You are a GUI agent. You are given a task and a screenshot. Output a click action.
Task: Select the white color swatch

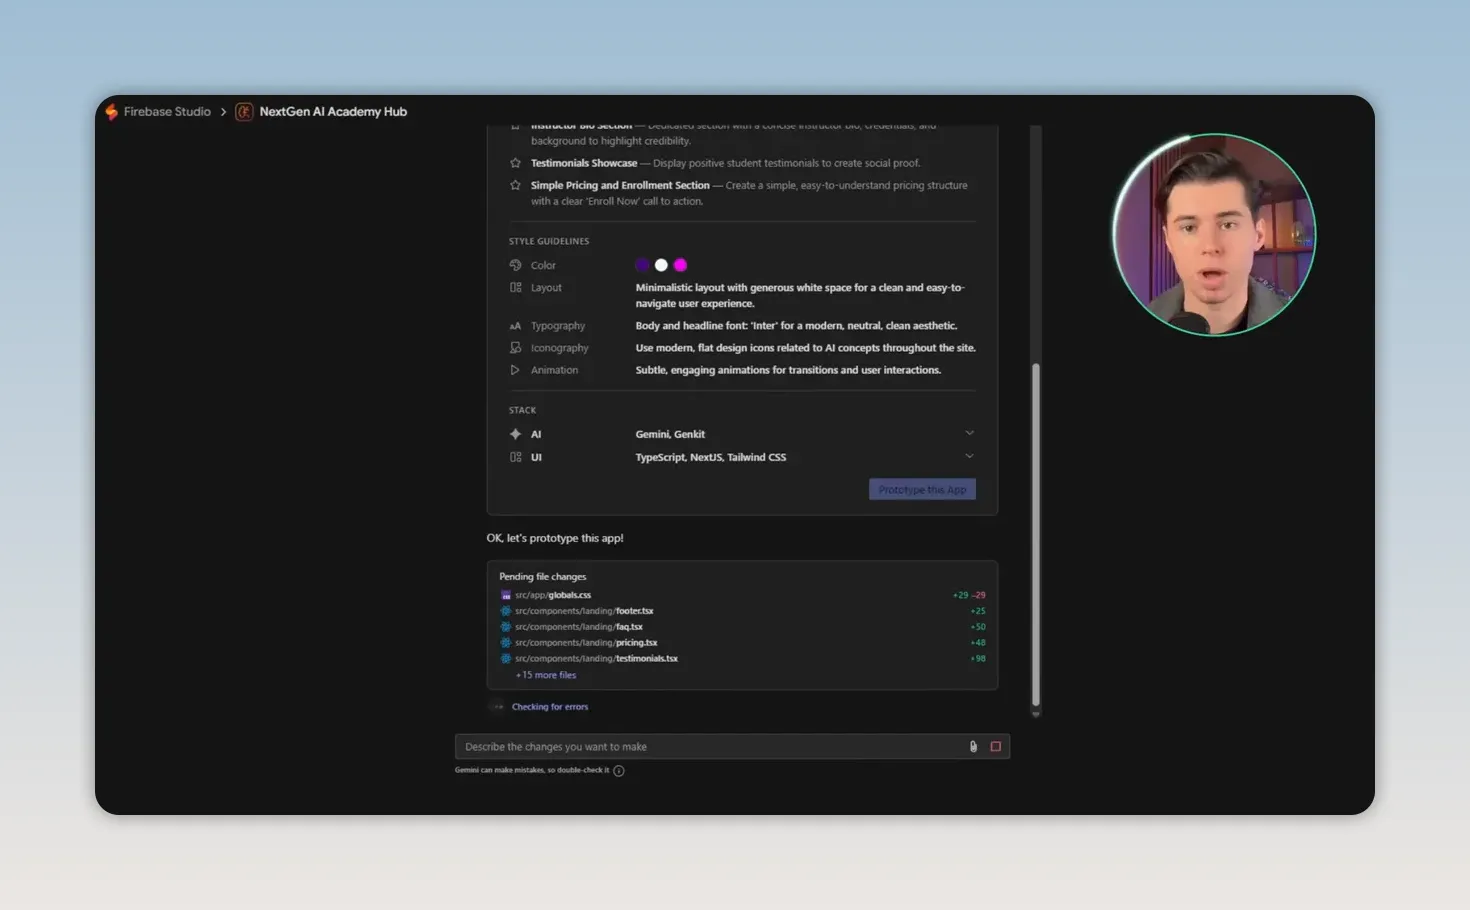click(661, 265)
